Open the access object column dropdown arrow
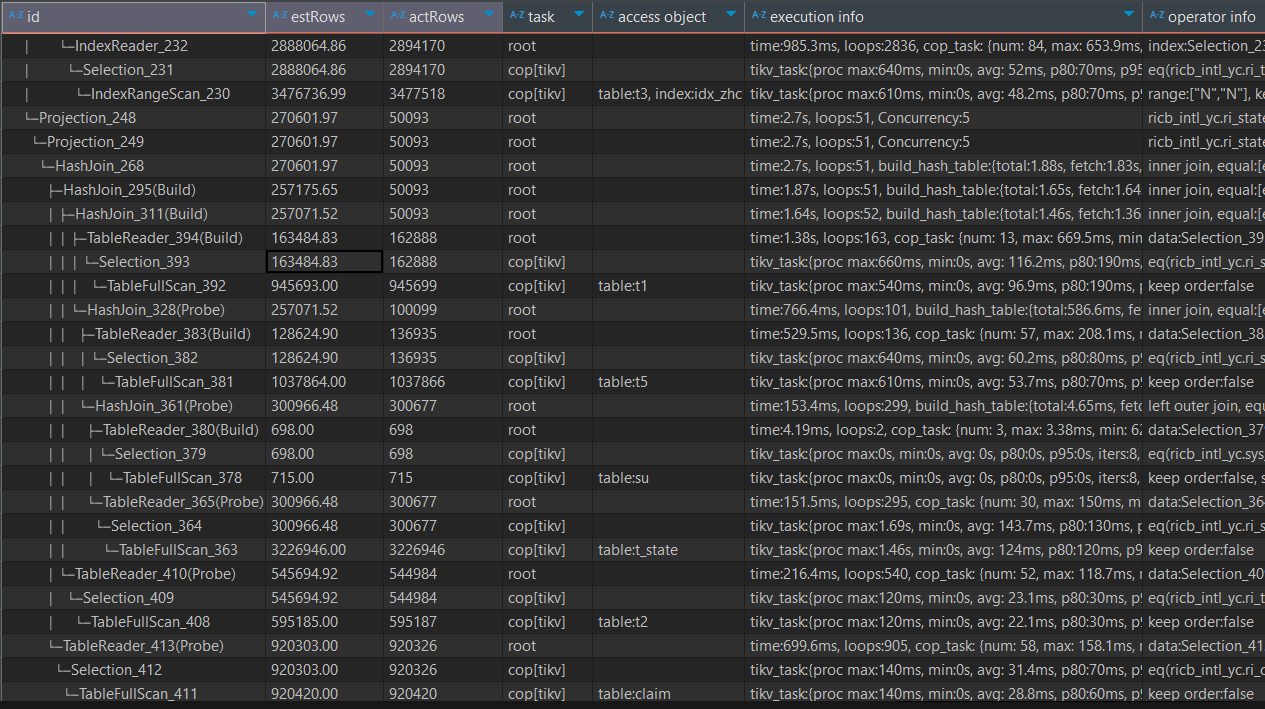 (x=730, y=16)
